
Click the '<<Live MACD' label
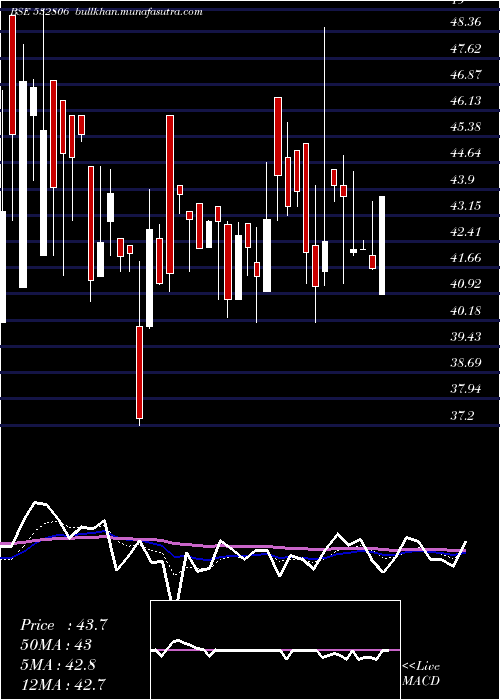click(421, 674)
